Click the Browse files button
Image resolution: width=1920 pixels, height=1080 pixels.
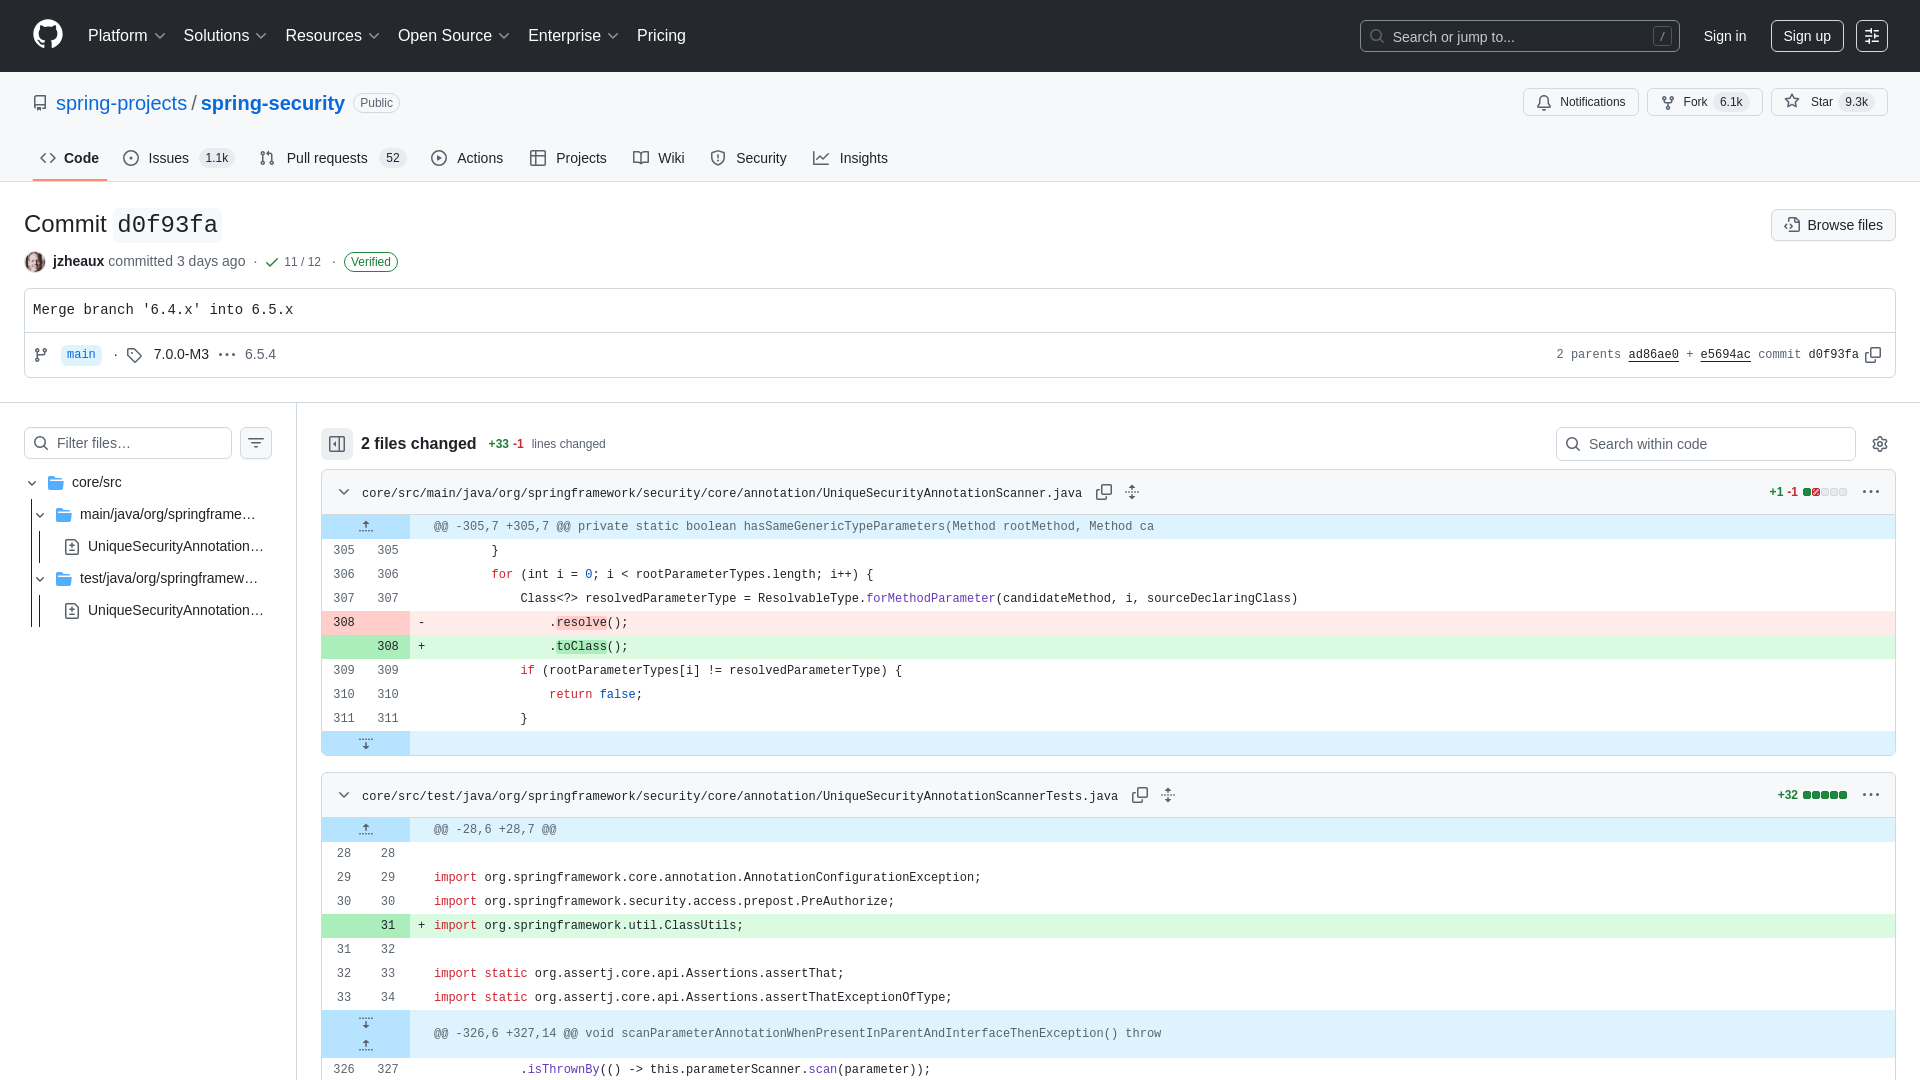(x=1833, y=225)
